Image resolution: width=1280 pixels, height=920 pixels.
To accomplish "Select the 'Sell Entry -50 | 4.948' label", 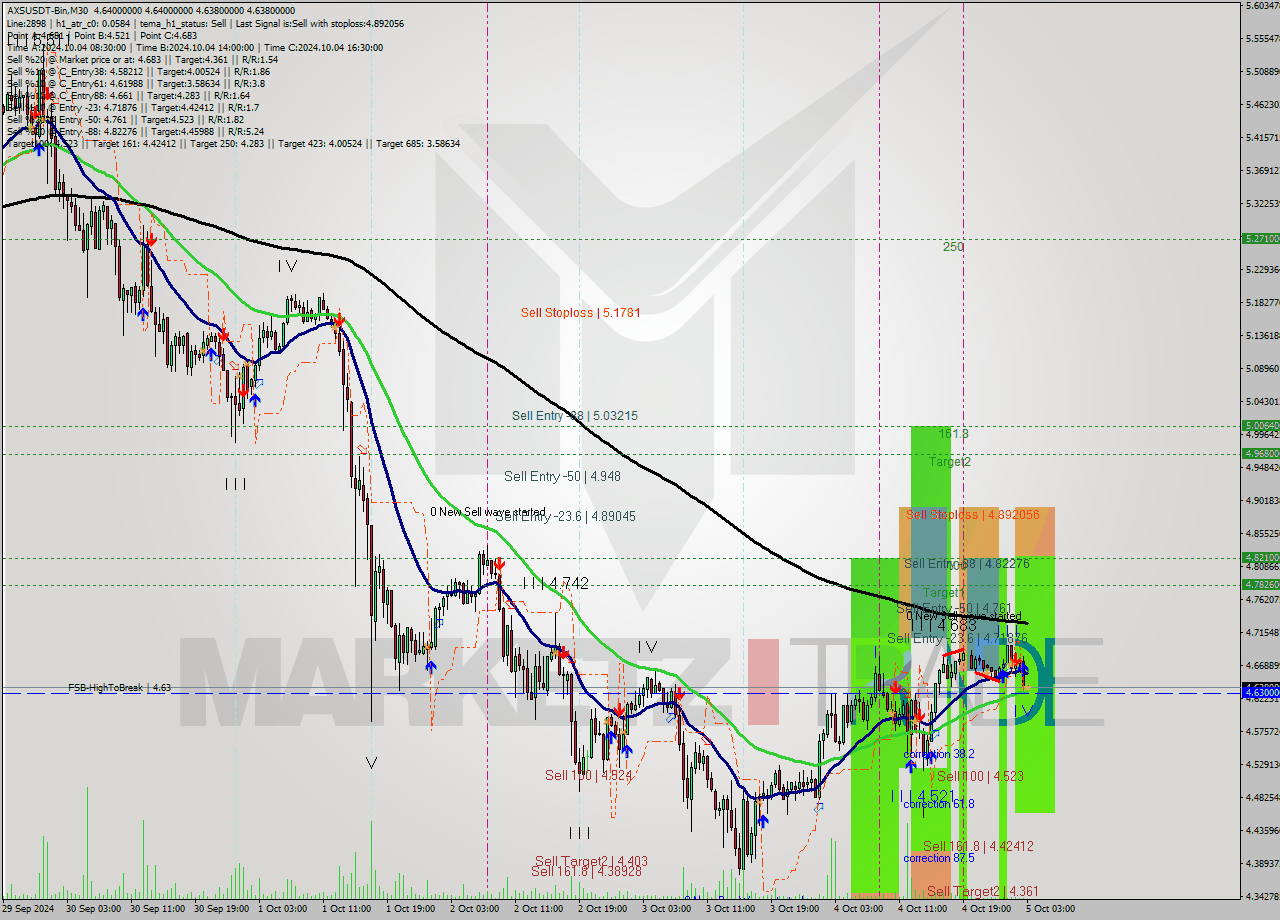I will 562,477.
